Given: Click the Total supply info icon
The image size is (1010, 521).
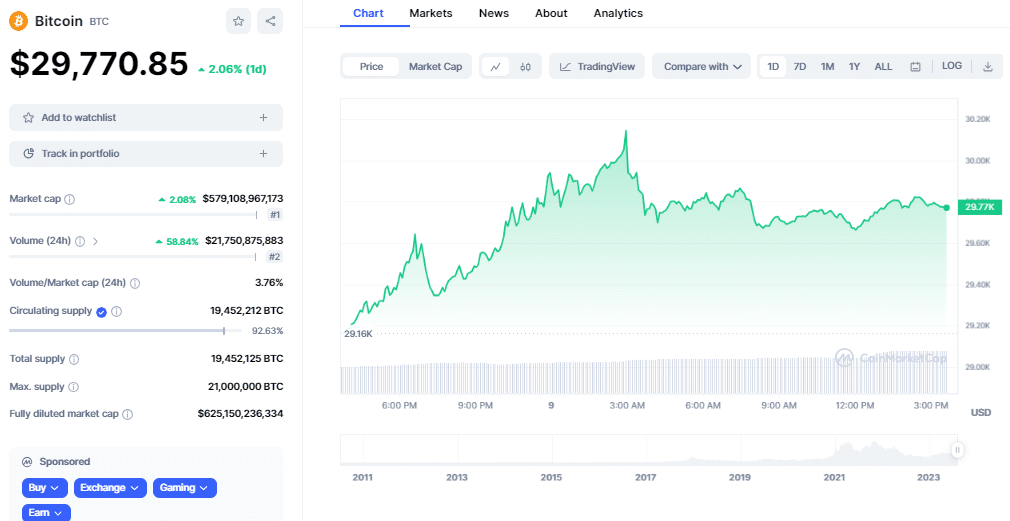Looking at the screenshot, I should (74, 359).
